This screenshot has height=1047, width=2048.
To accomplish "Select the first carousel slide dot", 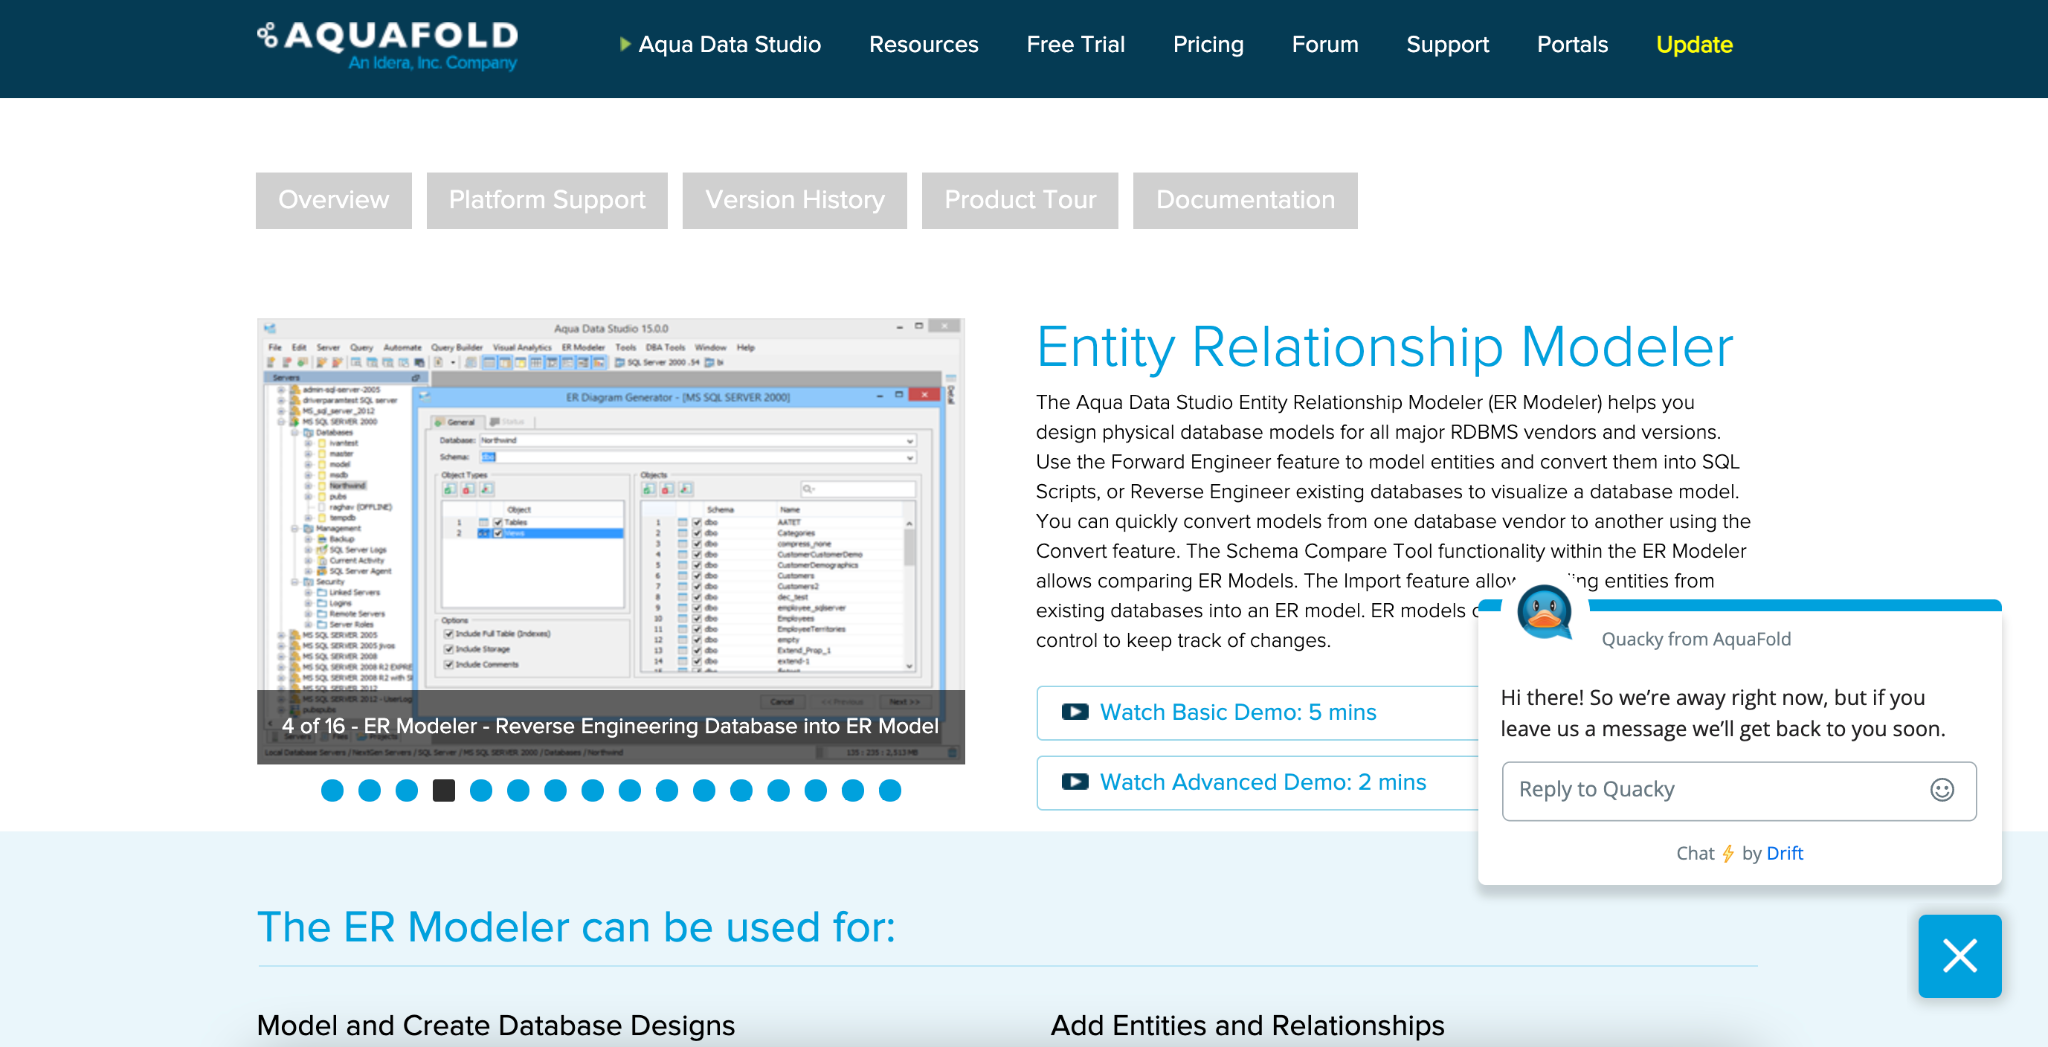I will tap(332, 791).
